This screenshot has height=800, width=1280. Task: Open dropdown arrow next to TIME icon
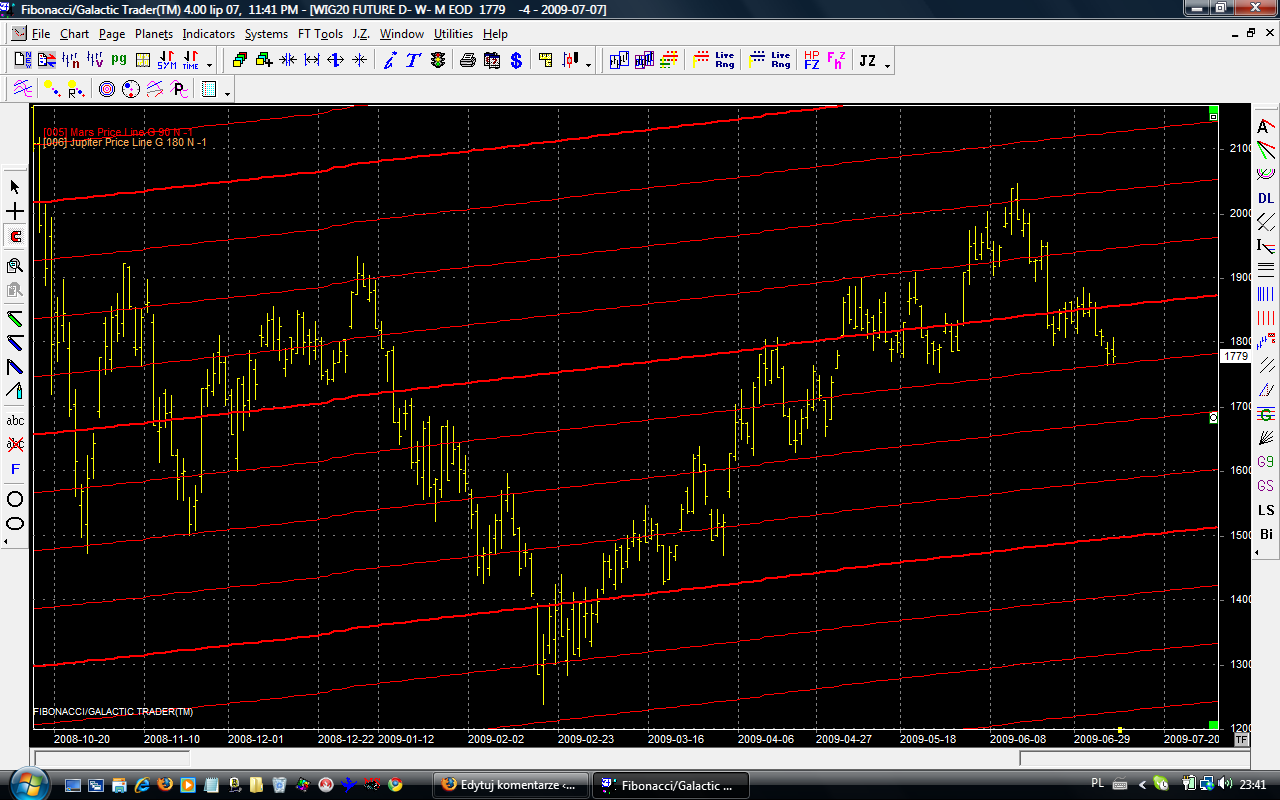pos(210,65)
